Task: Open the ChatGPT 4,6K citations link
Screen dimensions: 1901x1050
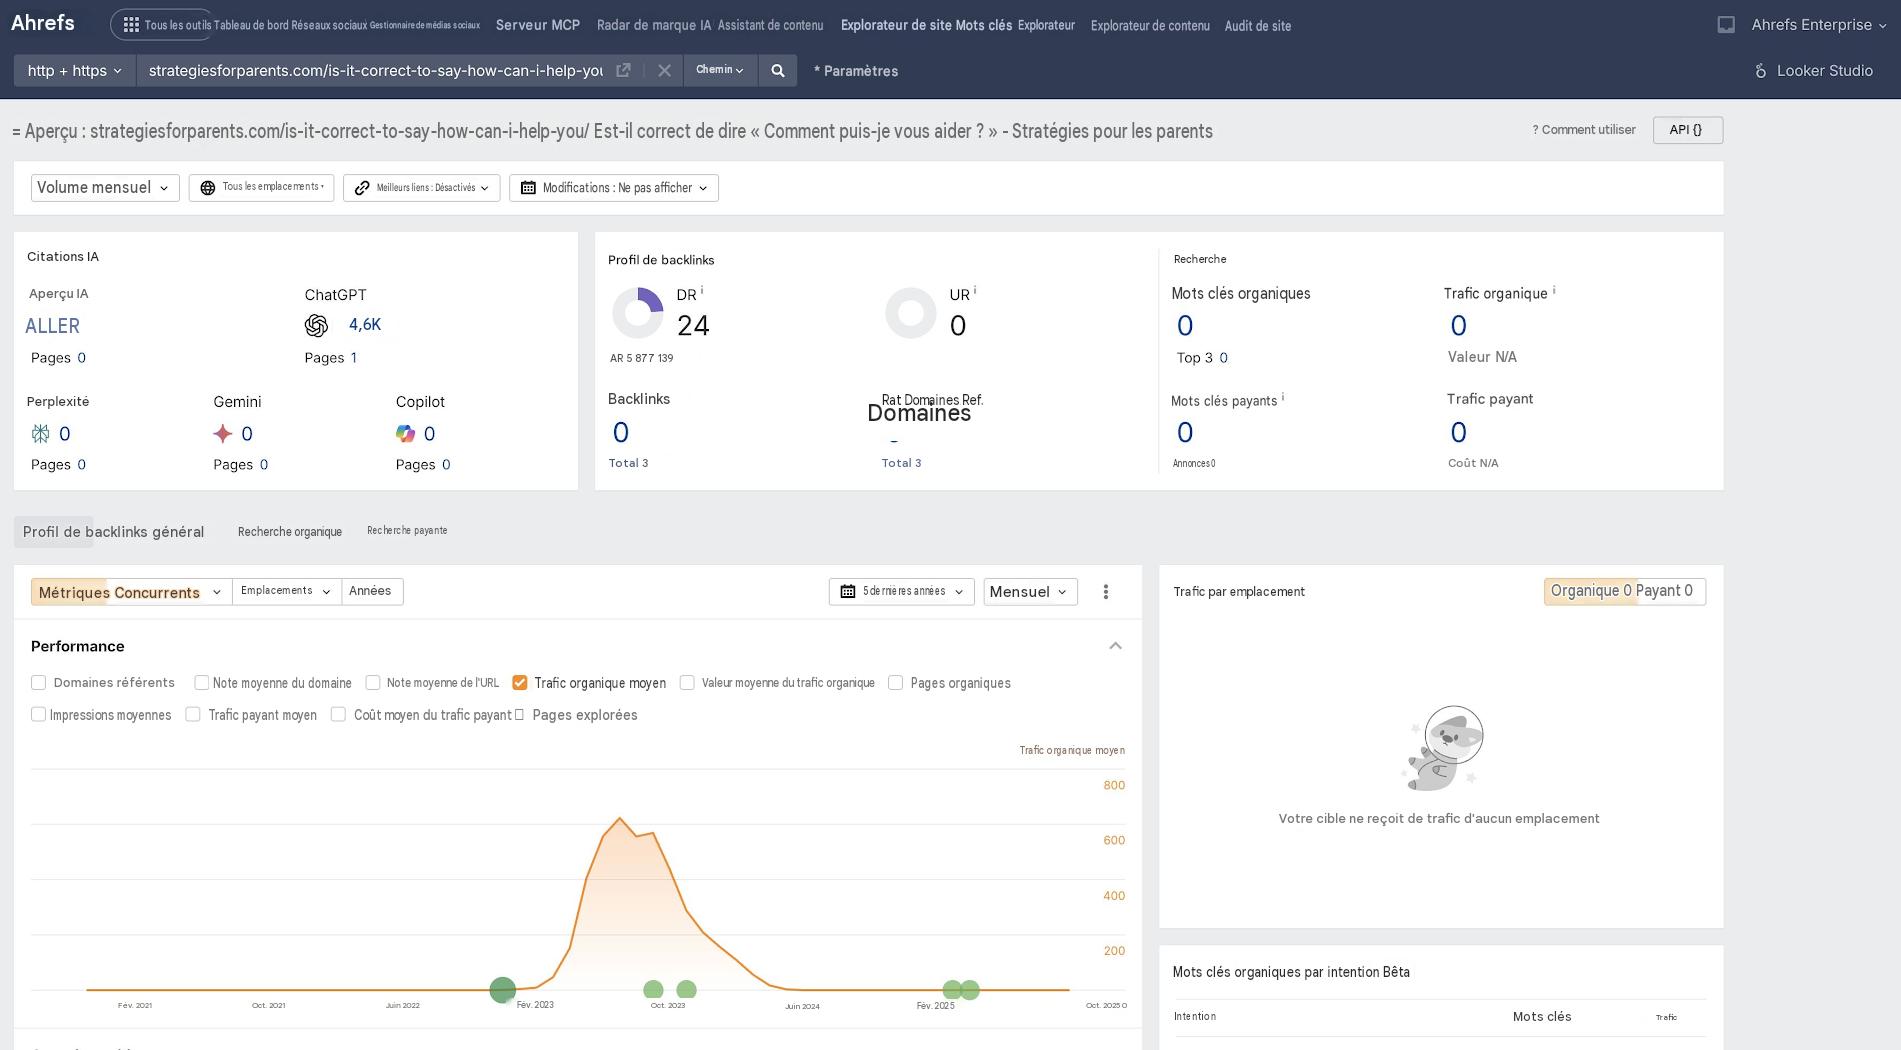Action: [x=365, y=325]
